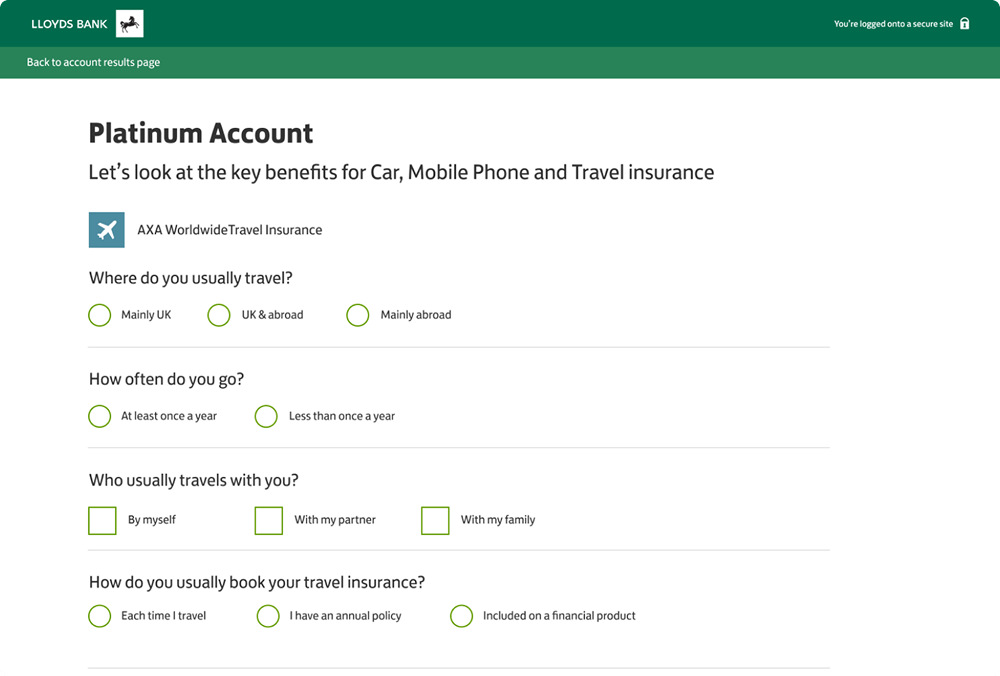Tick the With my partner checkbox
This screenshot has width=1000, height=676.
(x=269, y=520)
